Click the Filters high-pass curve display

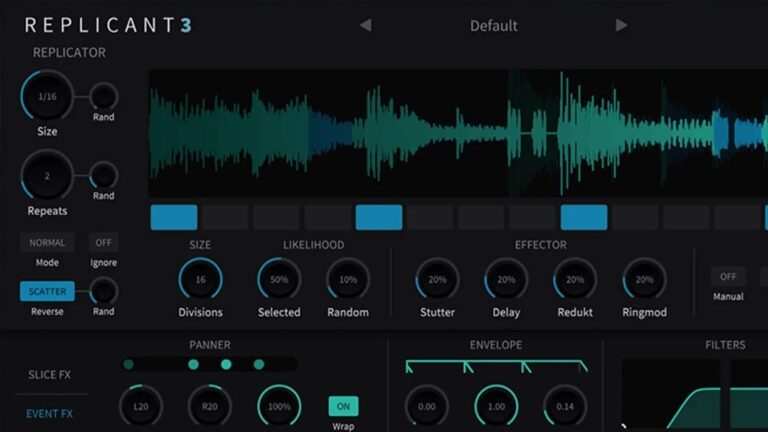671,394
